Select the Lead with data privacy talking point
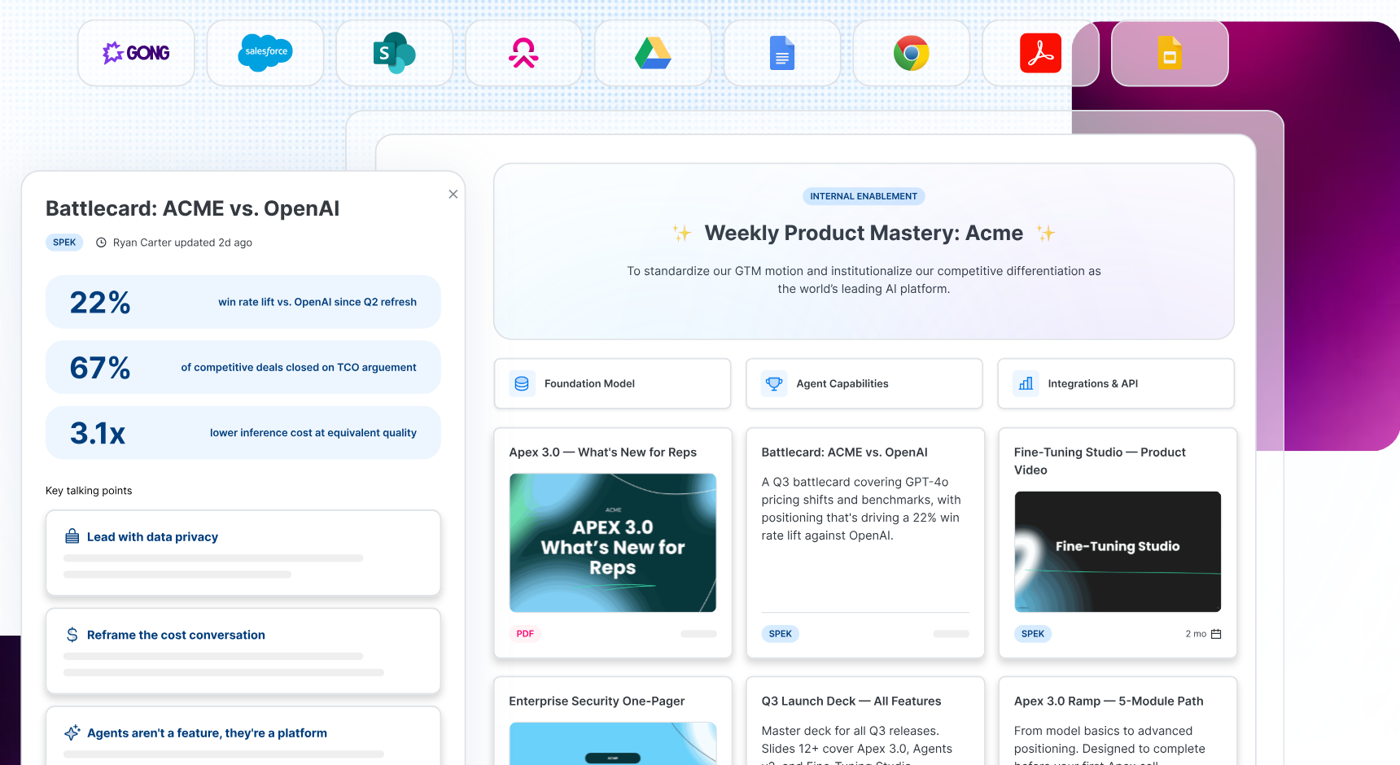 tap(243, 553)
